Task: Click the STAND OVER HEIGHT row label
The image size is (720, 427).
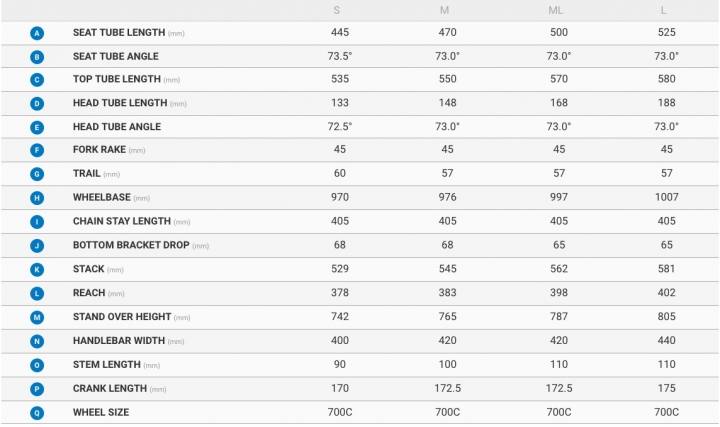Action: click(x=122, y=317)
